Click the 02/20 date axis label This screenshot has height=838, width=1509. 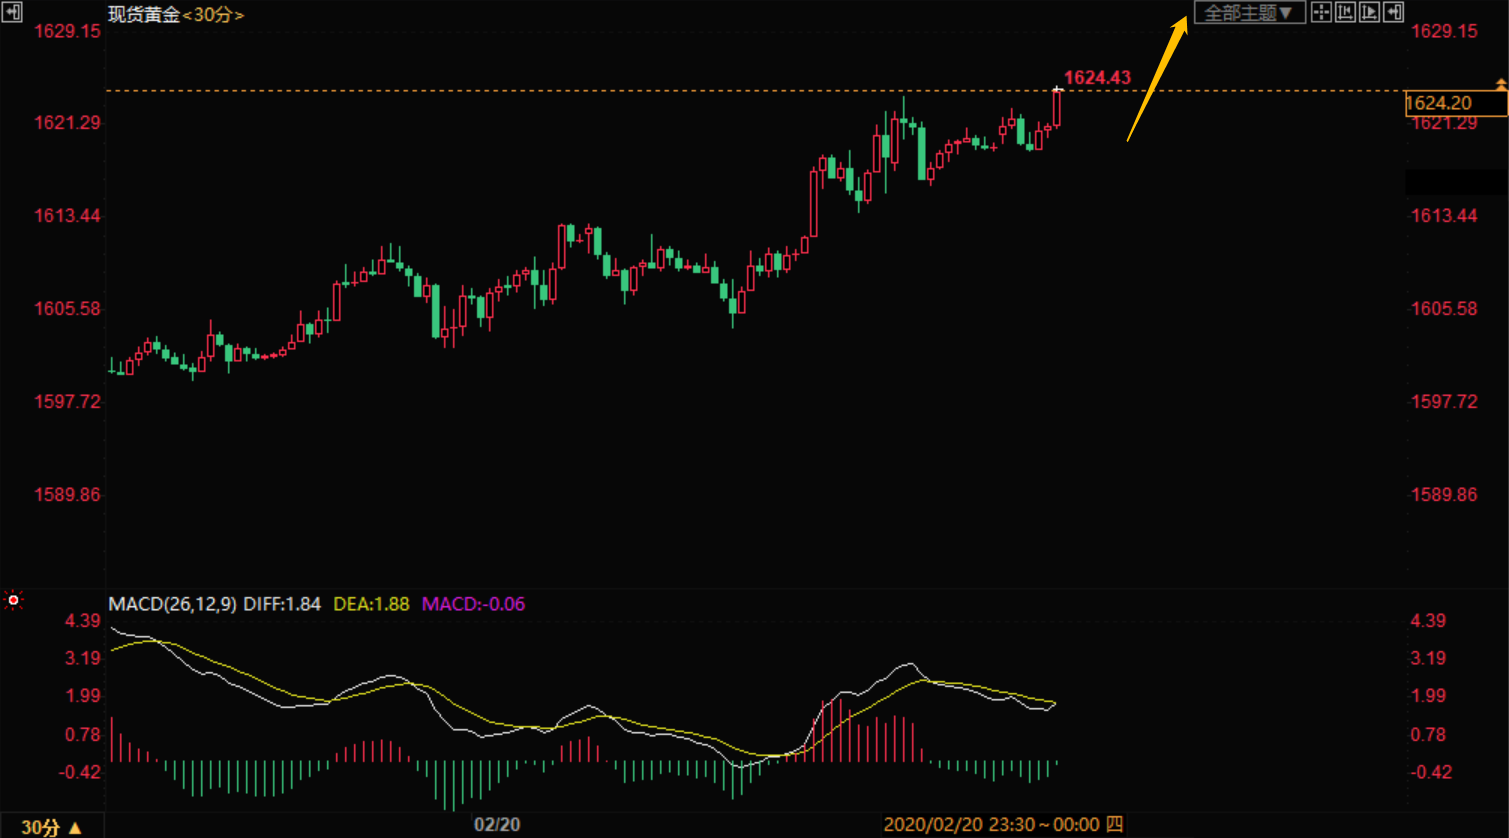(497, 825)
